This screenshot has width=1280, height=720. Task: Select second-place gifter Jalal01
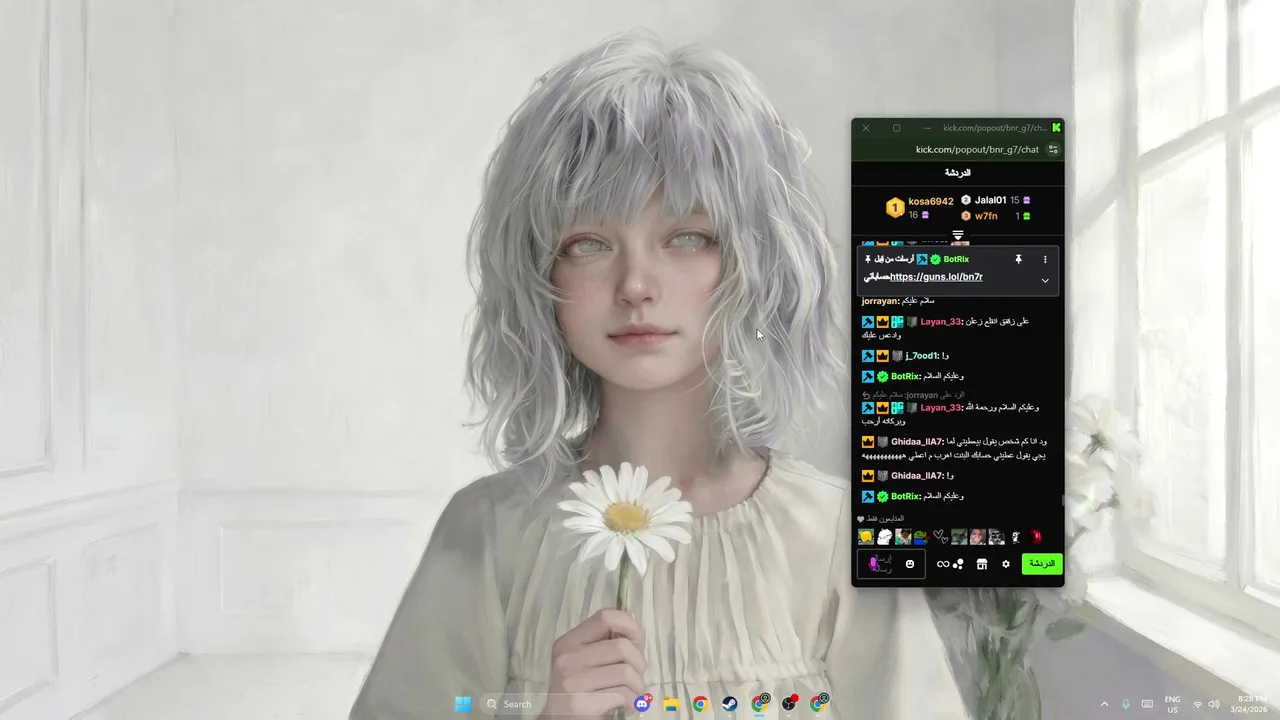pos(990,200)
